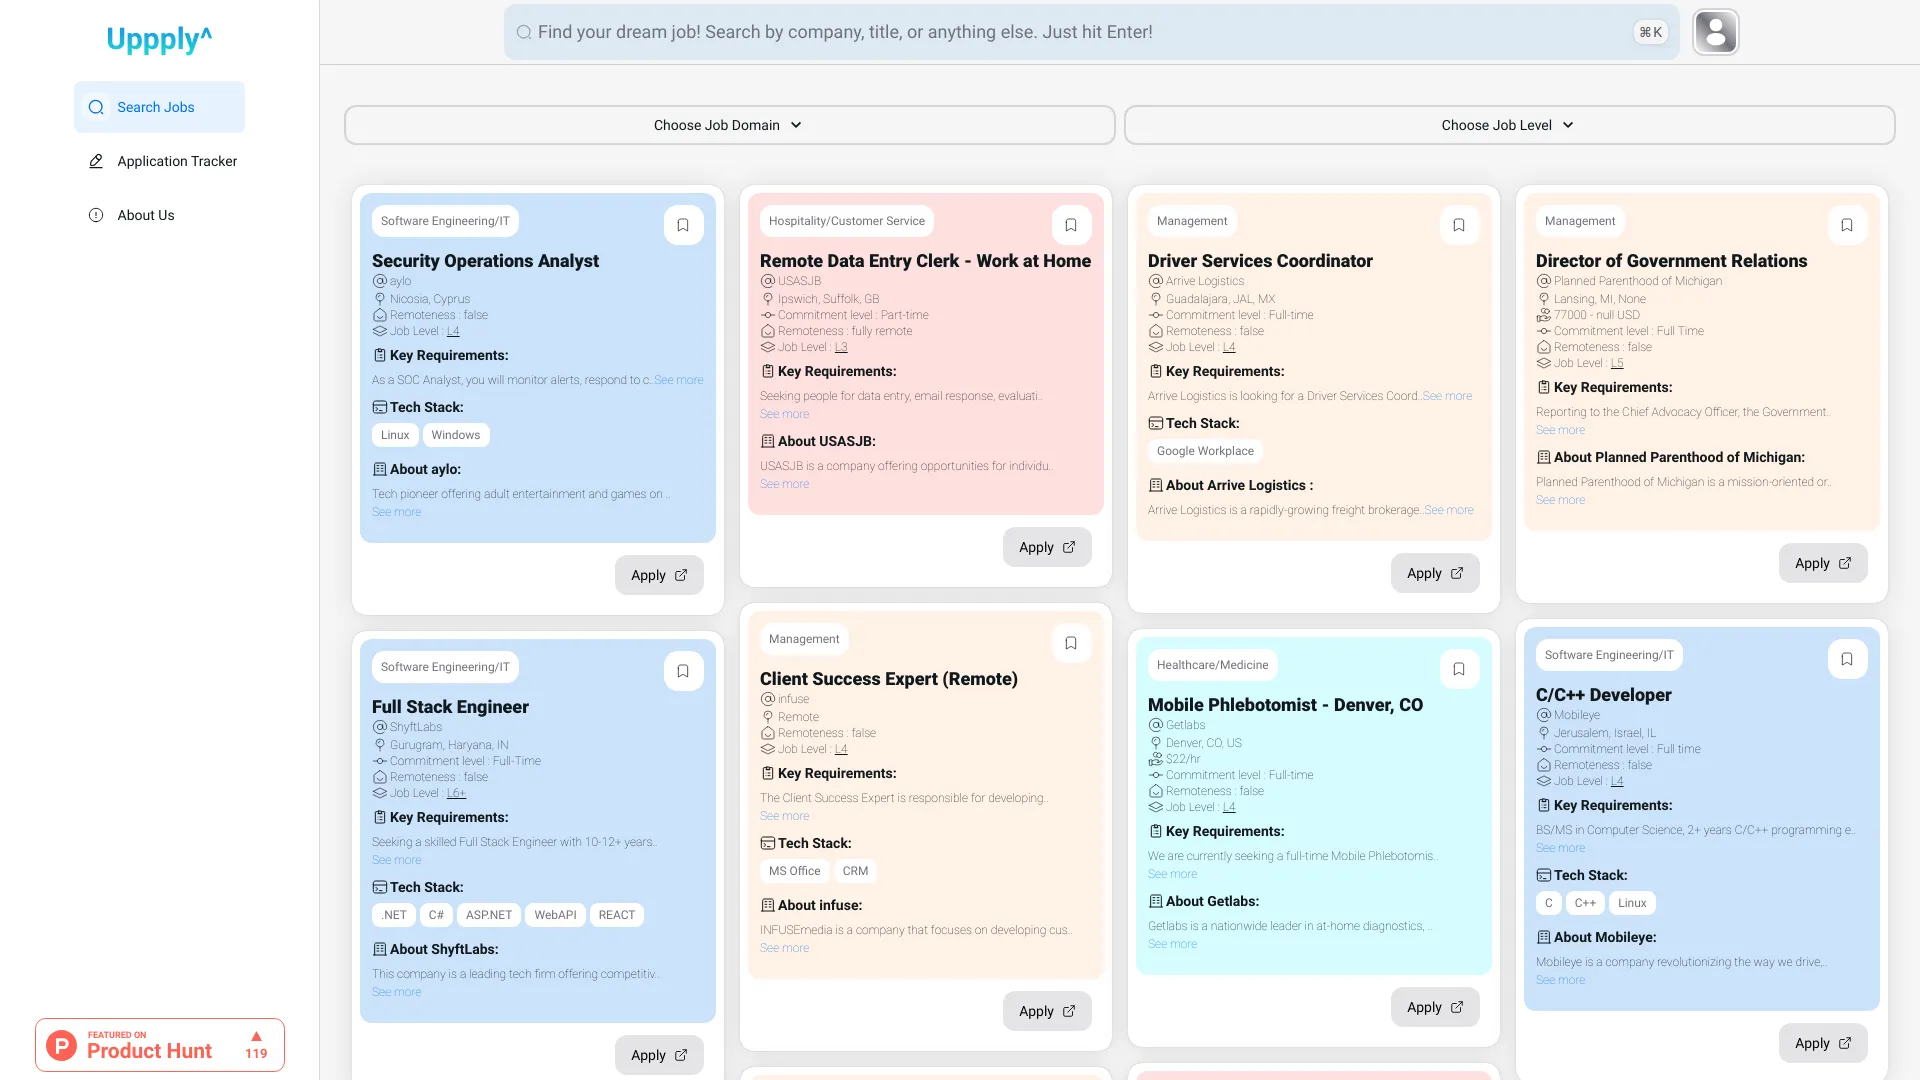
Task: Select the Search Jobs magnifier icon in sidebar
Action: pos(96,106)
